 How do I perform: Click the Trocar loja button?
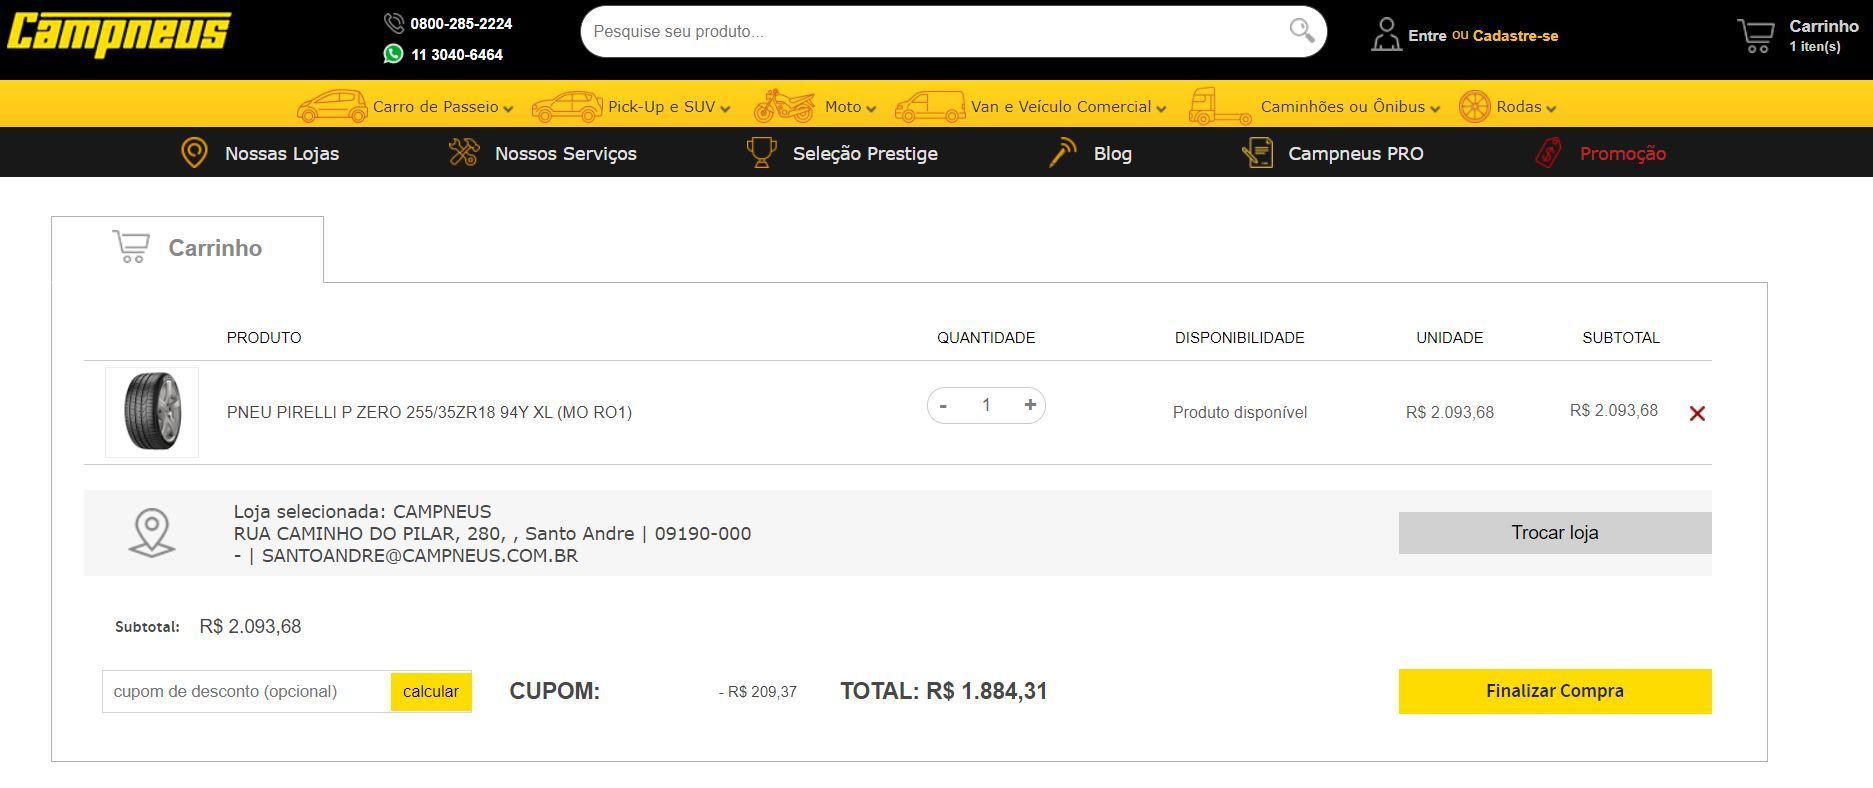[x=1555, y=533]
